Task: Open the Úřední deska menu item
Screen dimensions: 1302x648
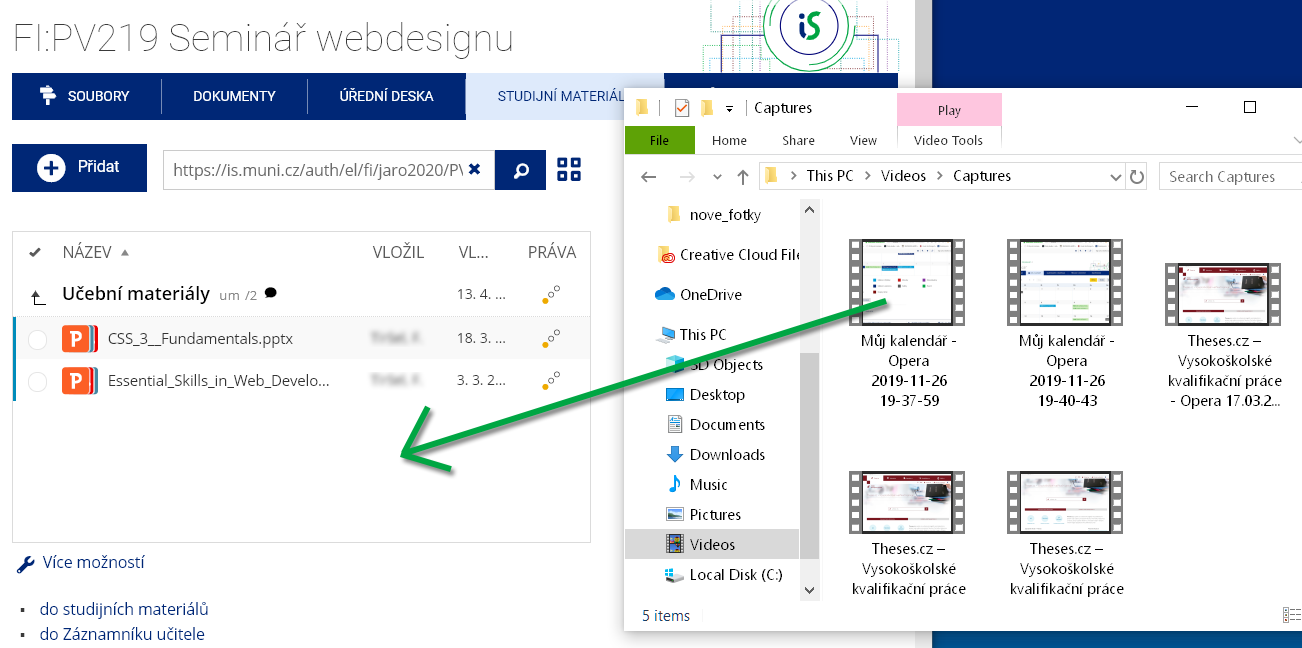Action: [x=386, y=97]
